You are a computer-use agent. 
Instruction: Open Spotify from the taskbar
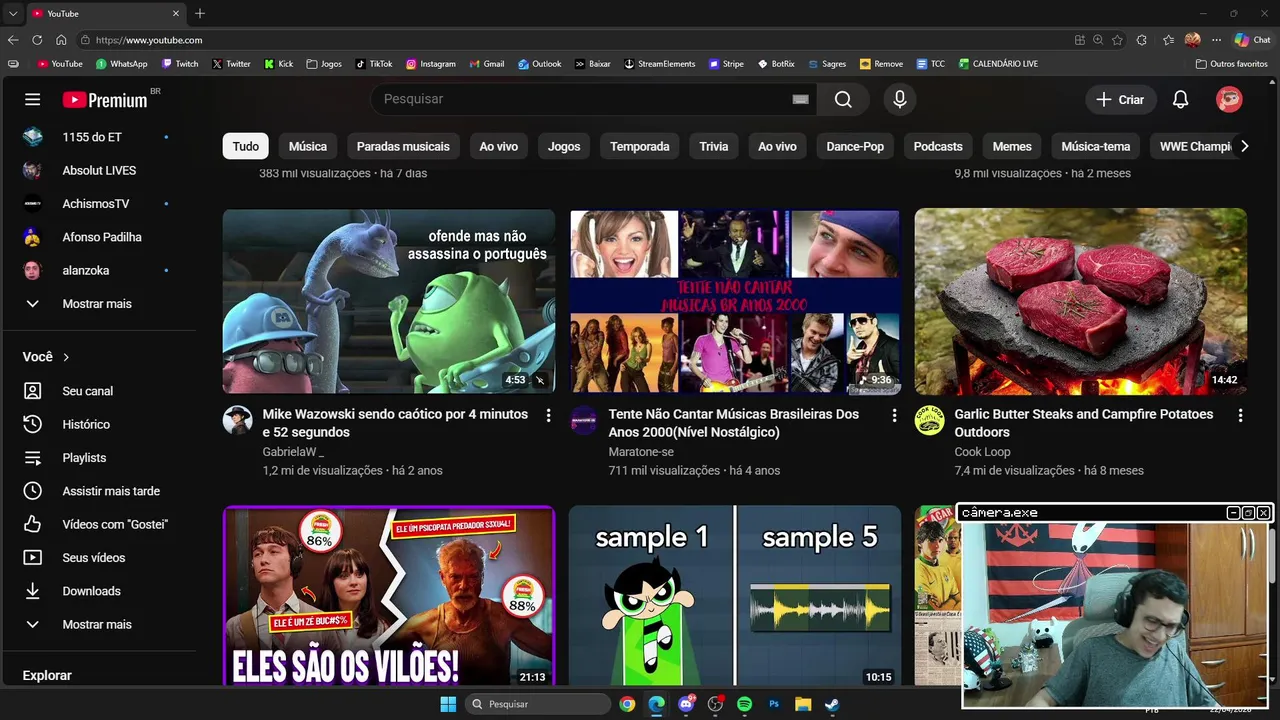point(744,704)
